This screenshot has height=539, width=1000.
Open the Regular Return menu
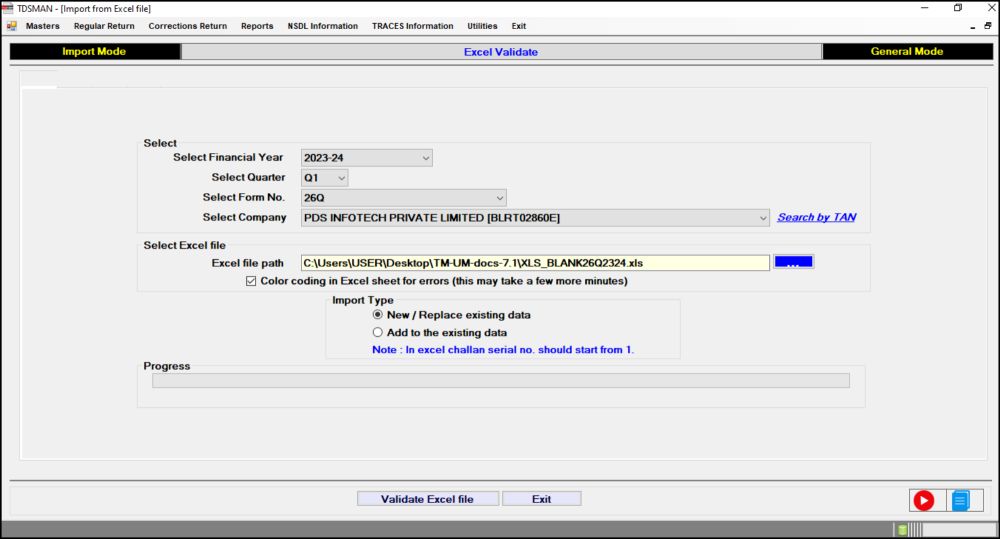104,26
